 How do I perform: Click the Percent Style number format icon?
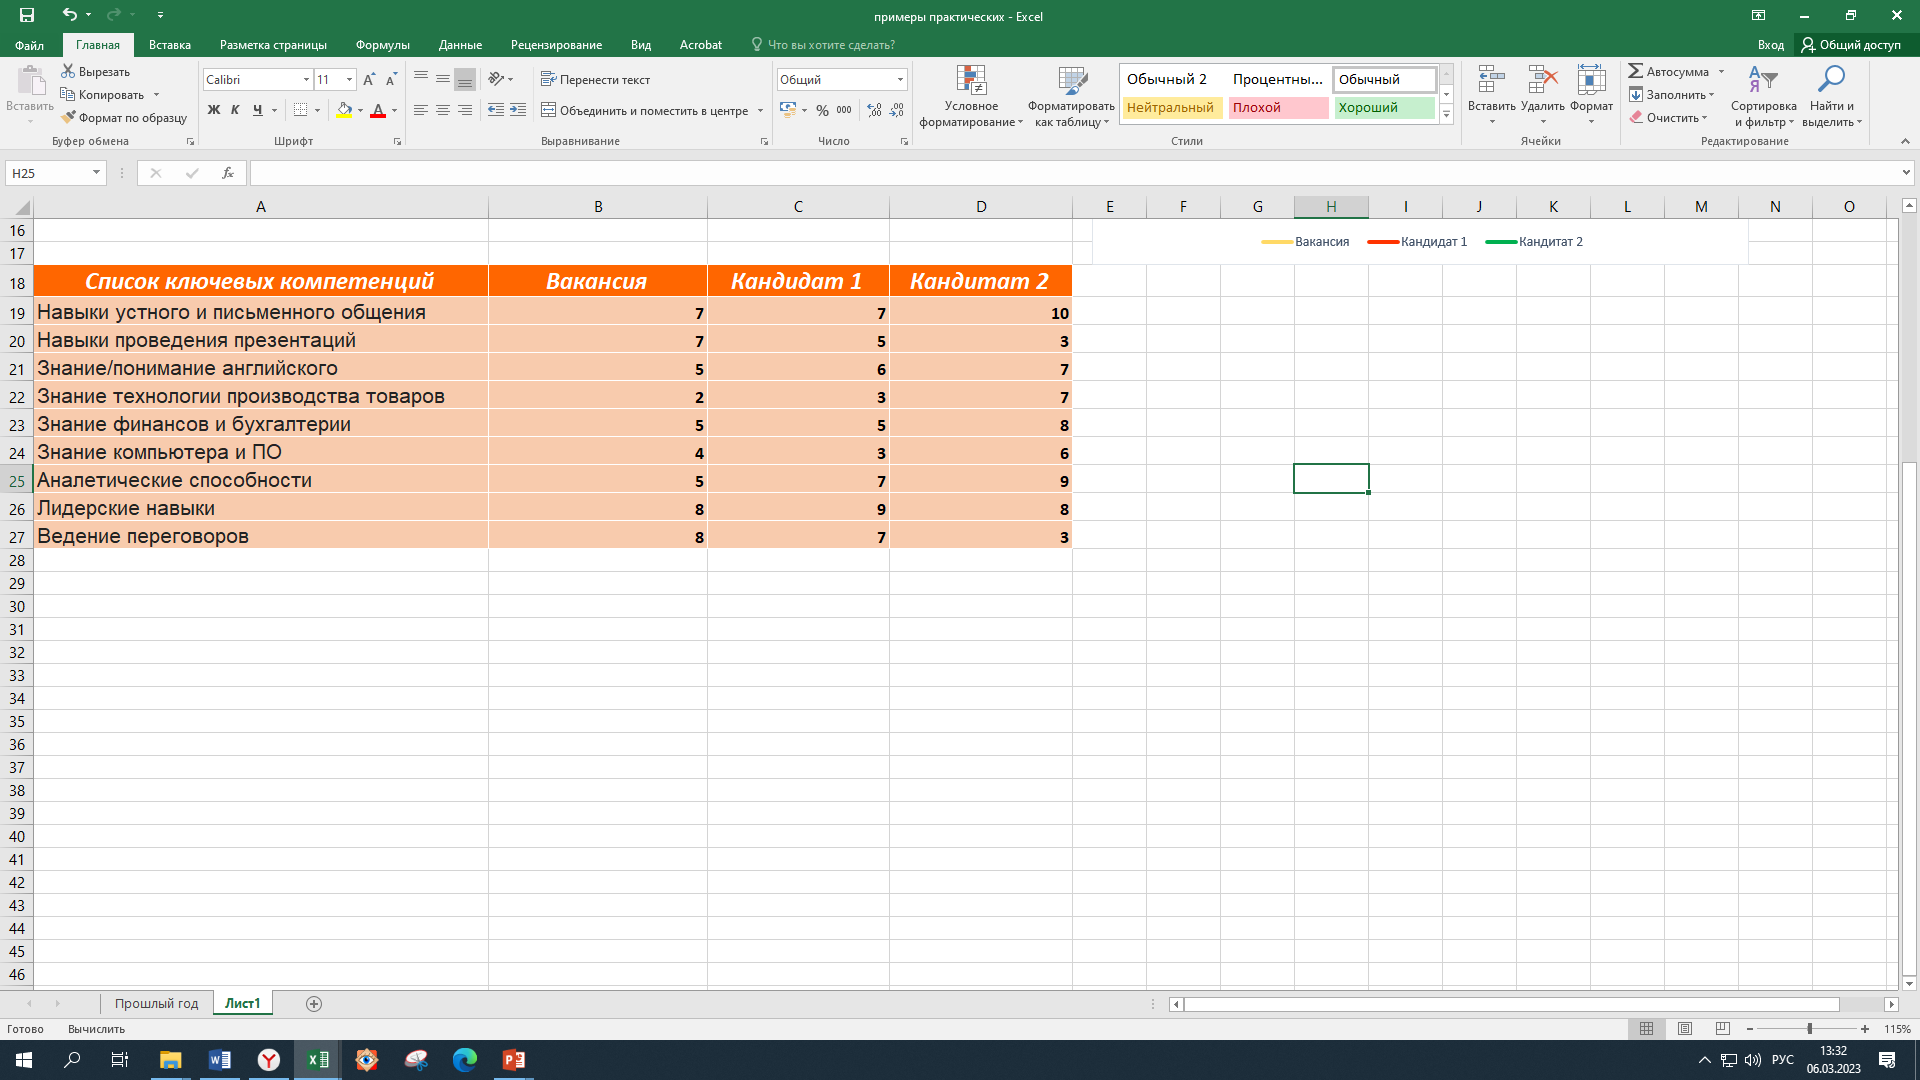point(822,110)
